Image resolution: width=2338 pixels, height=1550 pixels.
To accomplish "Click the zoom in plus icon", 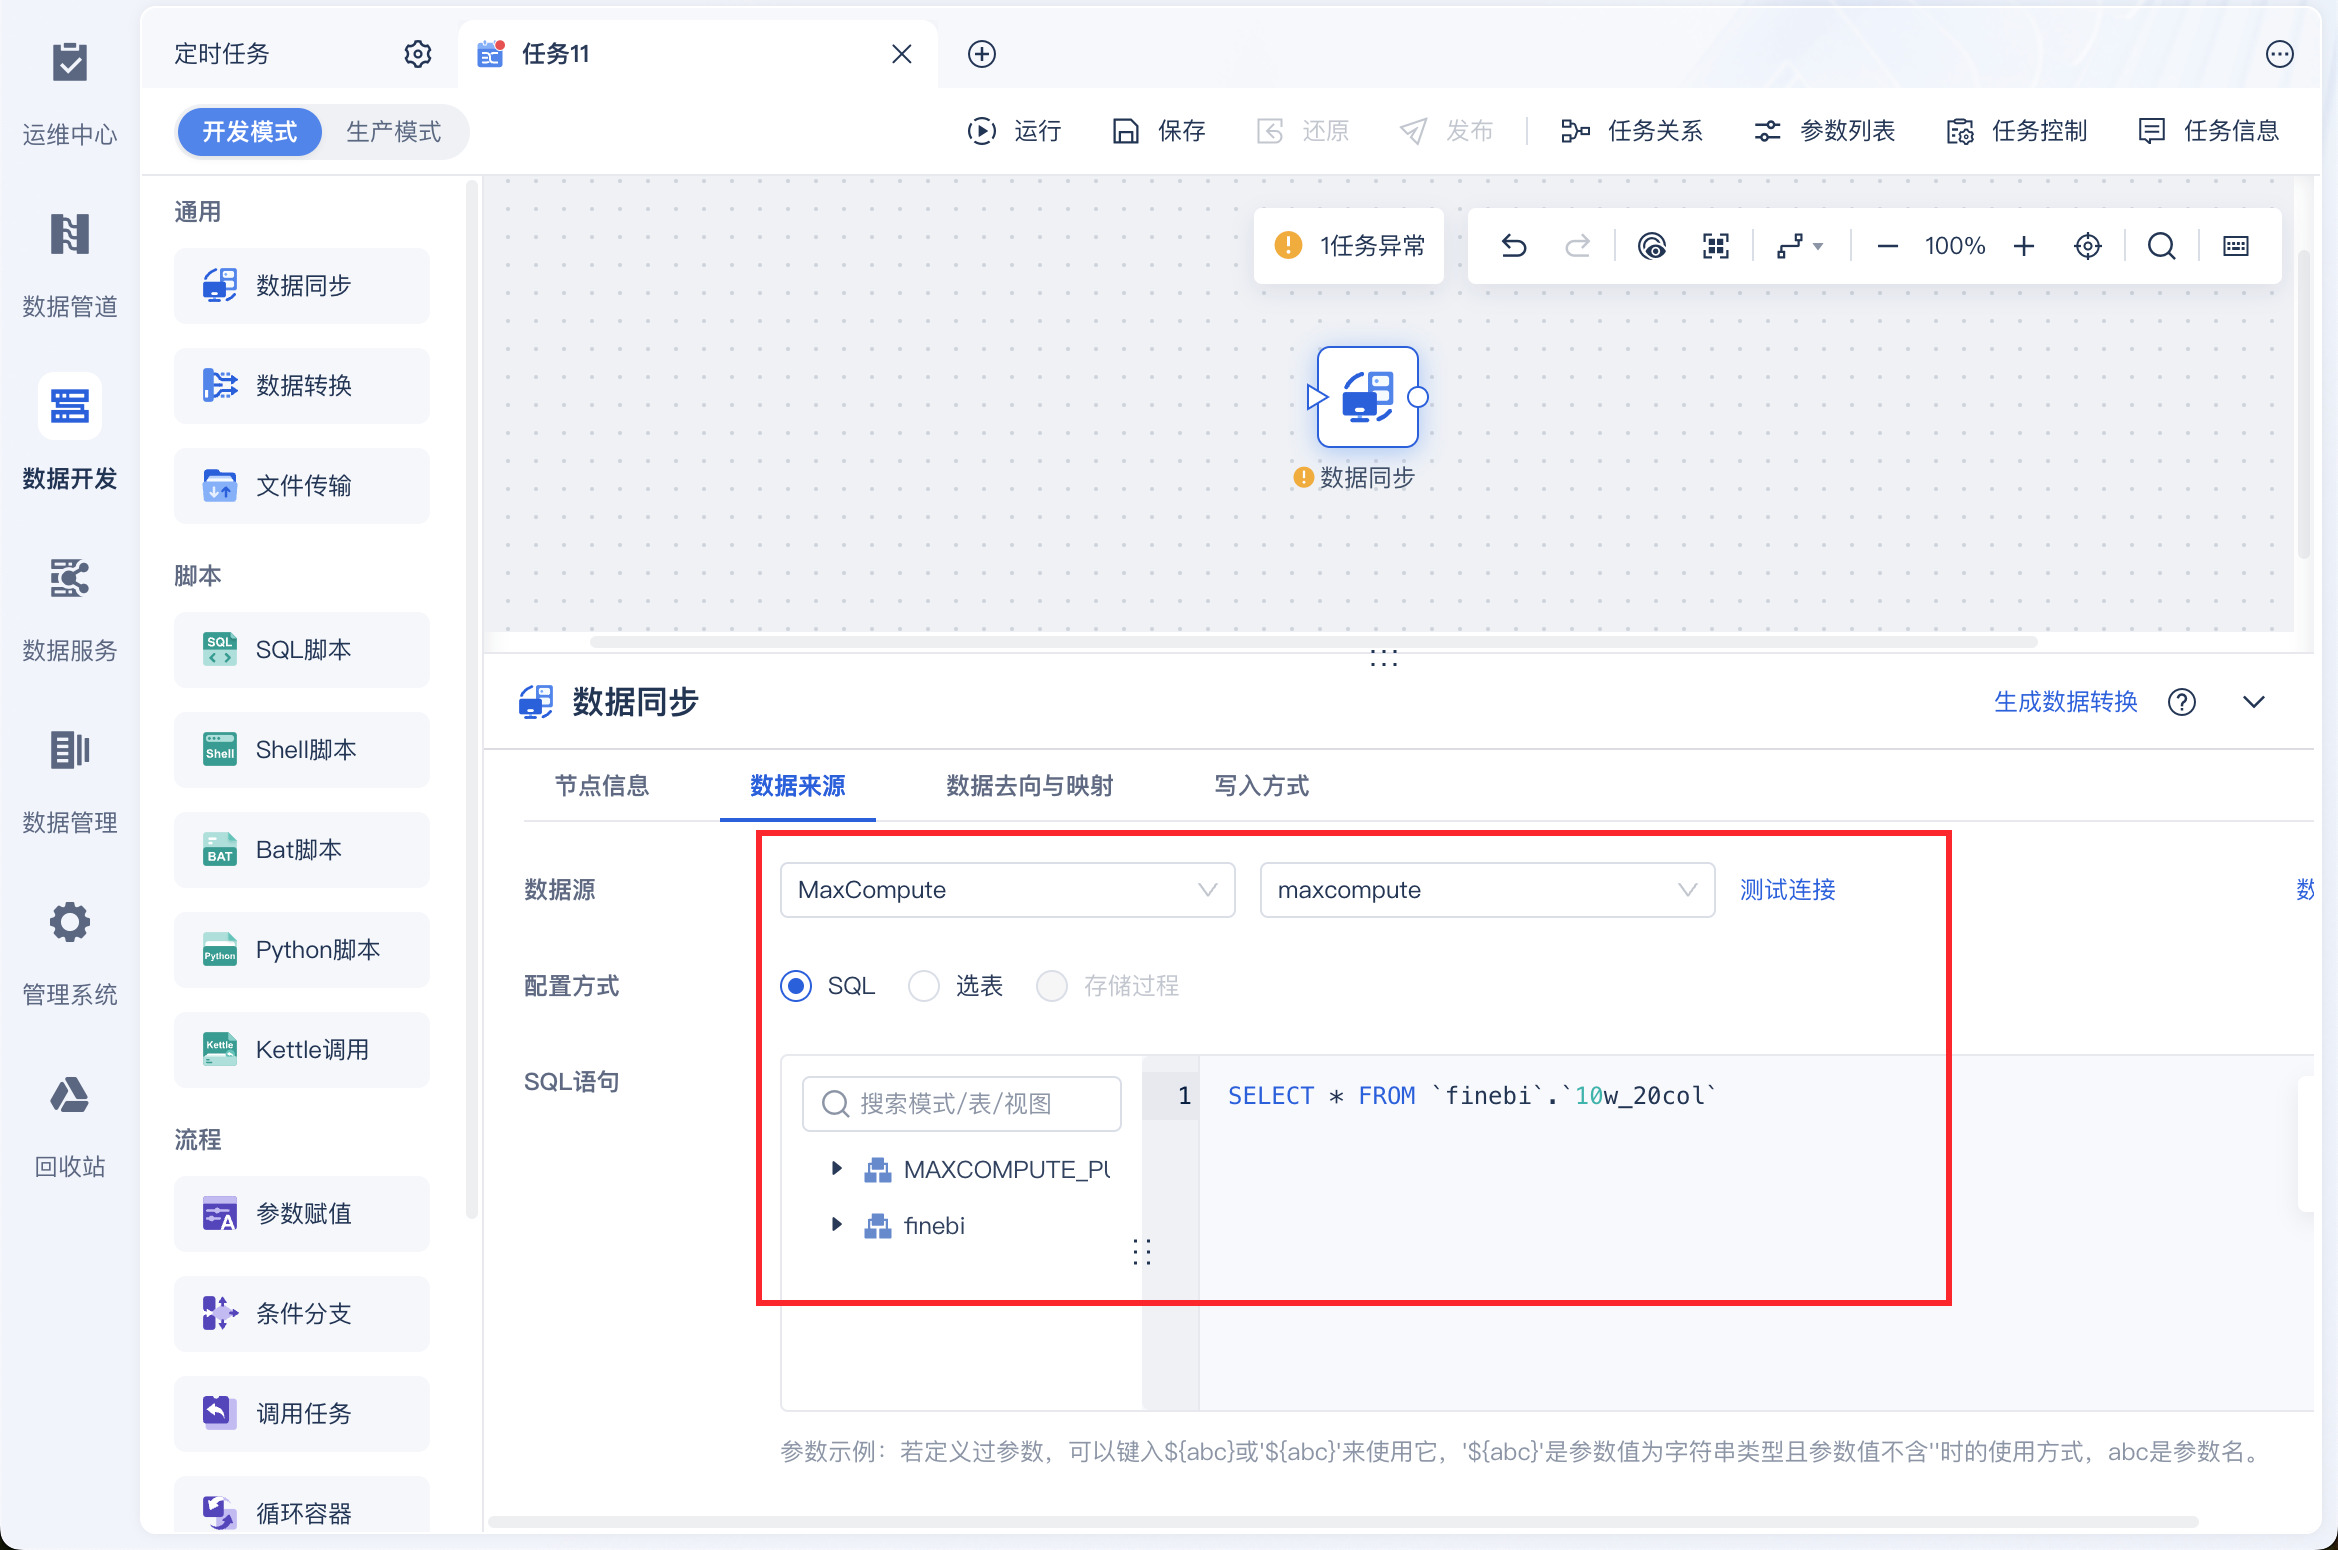I will (2024, 246).
